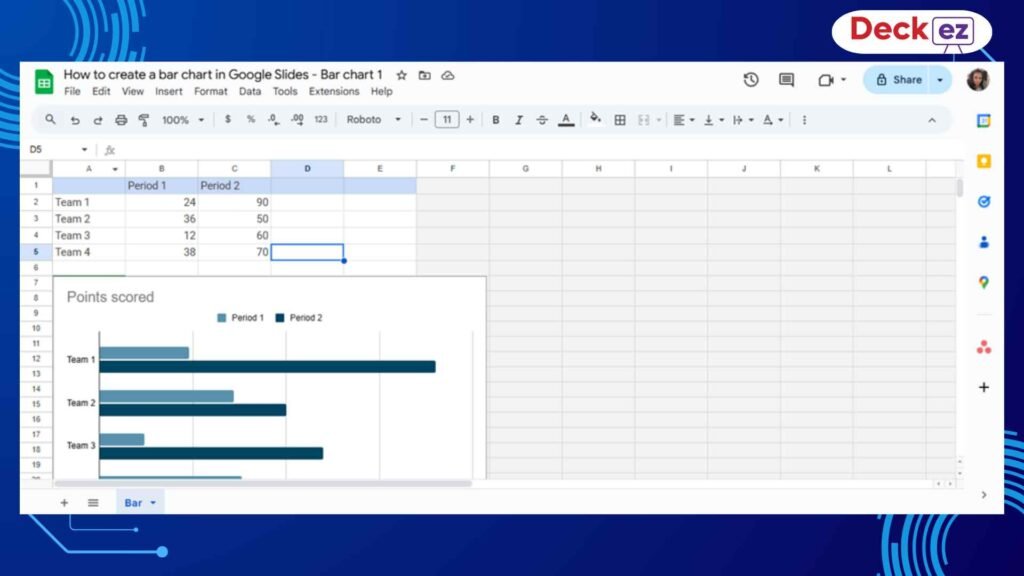Click the Borders icon
This screenshot has width=1024, height=576.
[x=619, y=119]
